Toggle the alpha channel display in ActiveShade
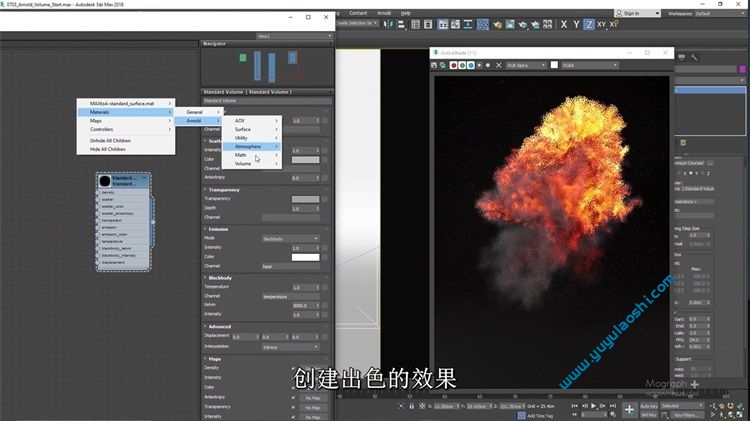Image resolution: width=750 pixels, height=421 pixels. [x=479, y=65]
